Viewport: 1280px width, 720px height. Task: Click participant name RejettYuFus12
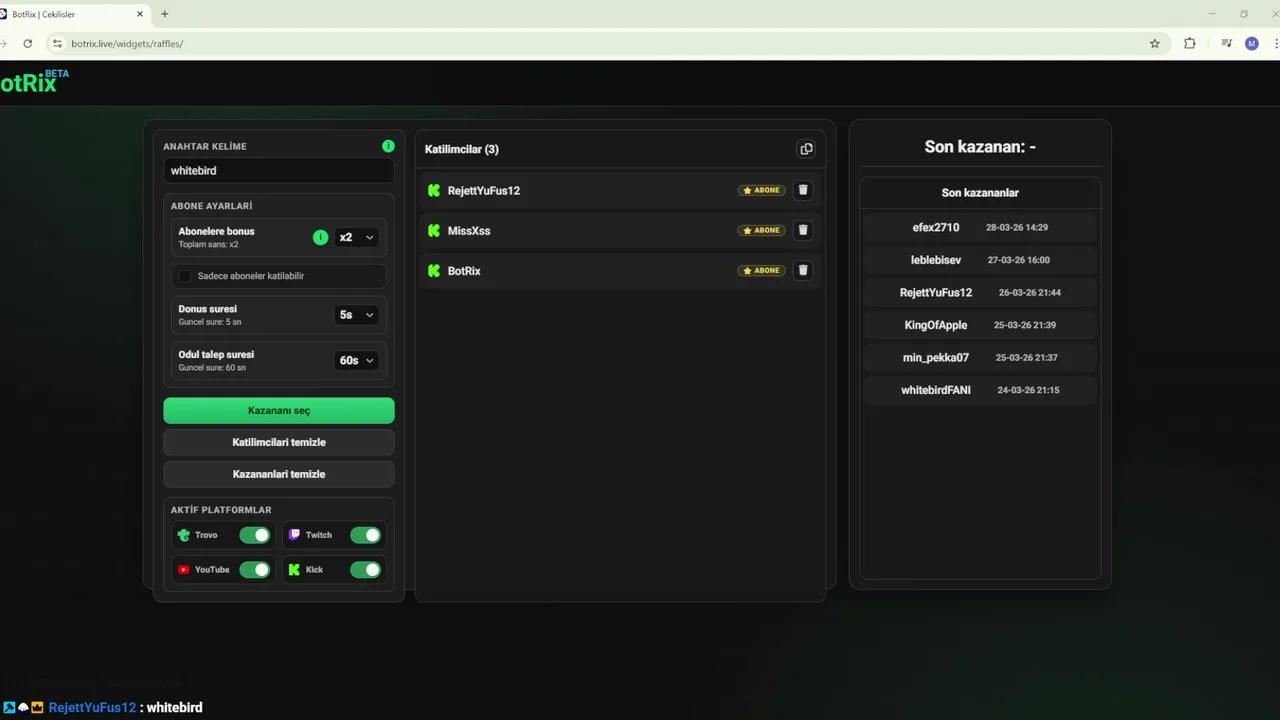tap(484, 190)
